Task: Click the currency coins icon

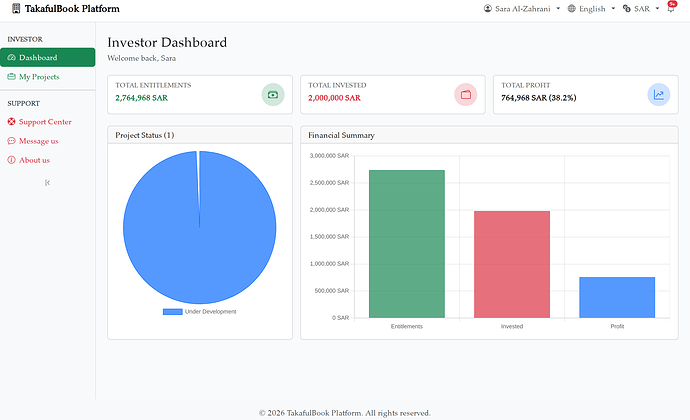Action: (x=627, y=8)
